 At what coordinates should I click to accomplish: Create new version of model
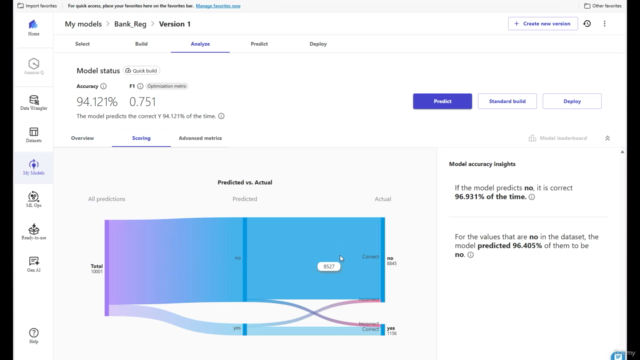point(543,24)
